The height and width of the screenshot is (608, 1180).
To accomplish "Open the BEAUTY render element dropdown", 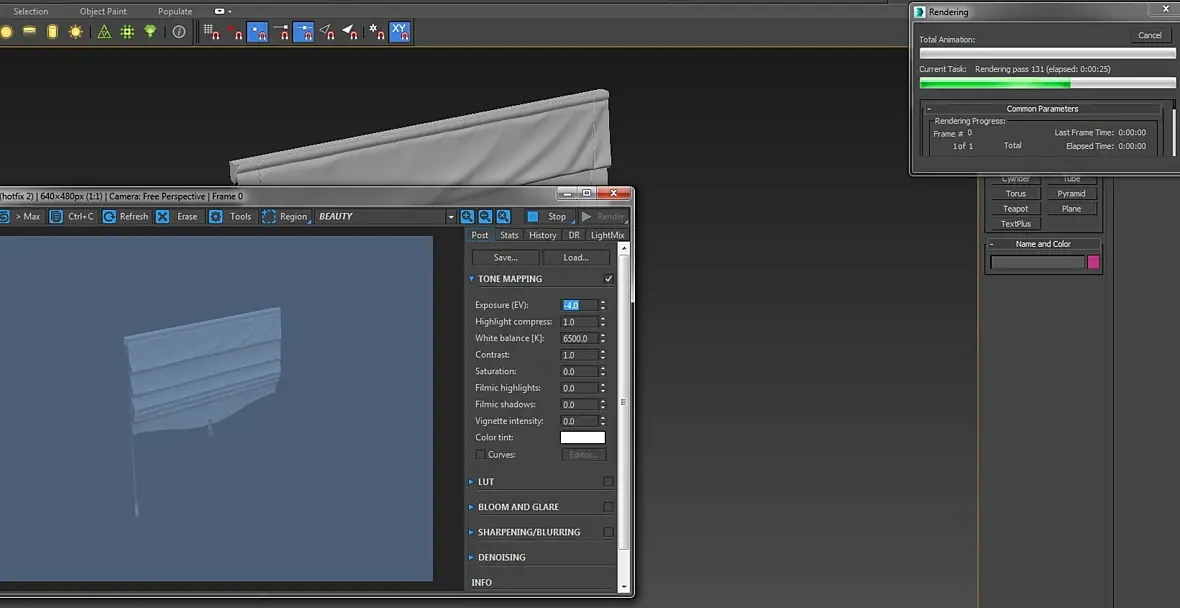I will point(386,217).
